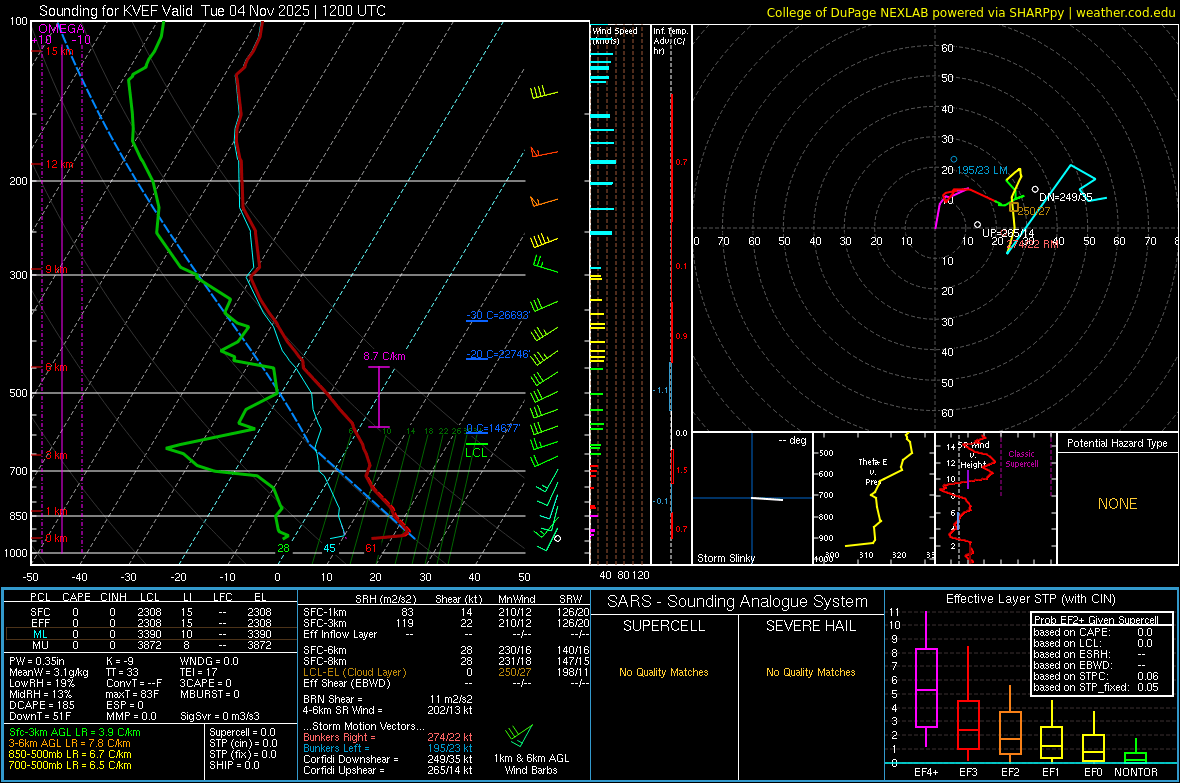Click 'Effective Layer STP (with CIN)' title
Viewport: 1180px width, 783px height.
(x=1030, y=599)
